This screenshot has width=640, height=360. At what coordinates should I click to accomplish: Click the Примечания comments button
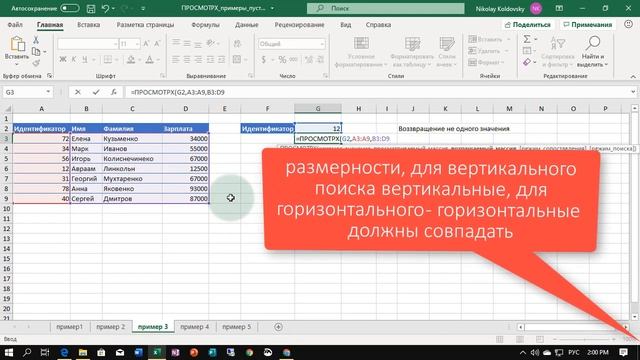pos(587,25)
